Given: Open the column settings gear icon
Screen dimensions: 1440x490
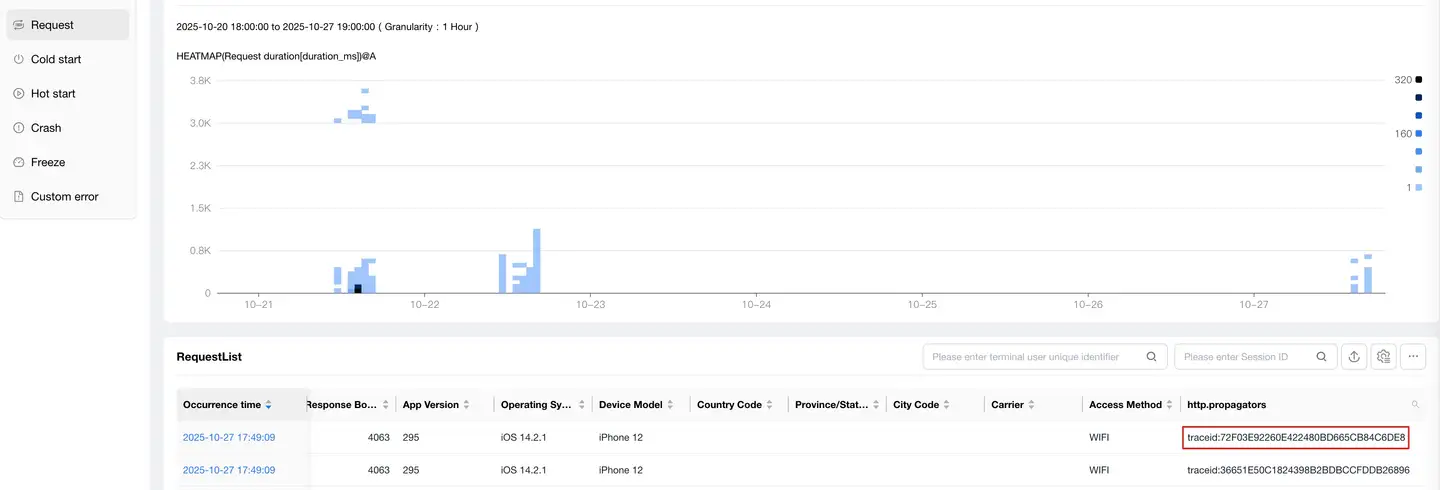Looking at the screenshot, I should click(x=1384, y=356).
